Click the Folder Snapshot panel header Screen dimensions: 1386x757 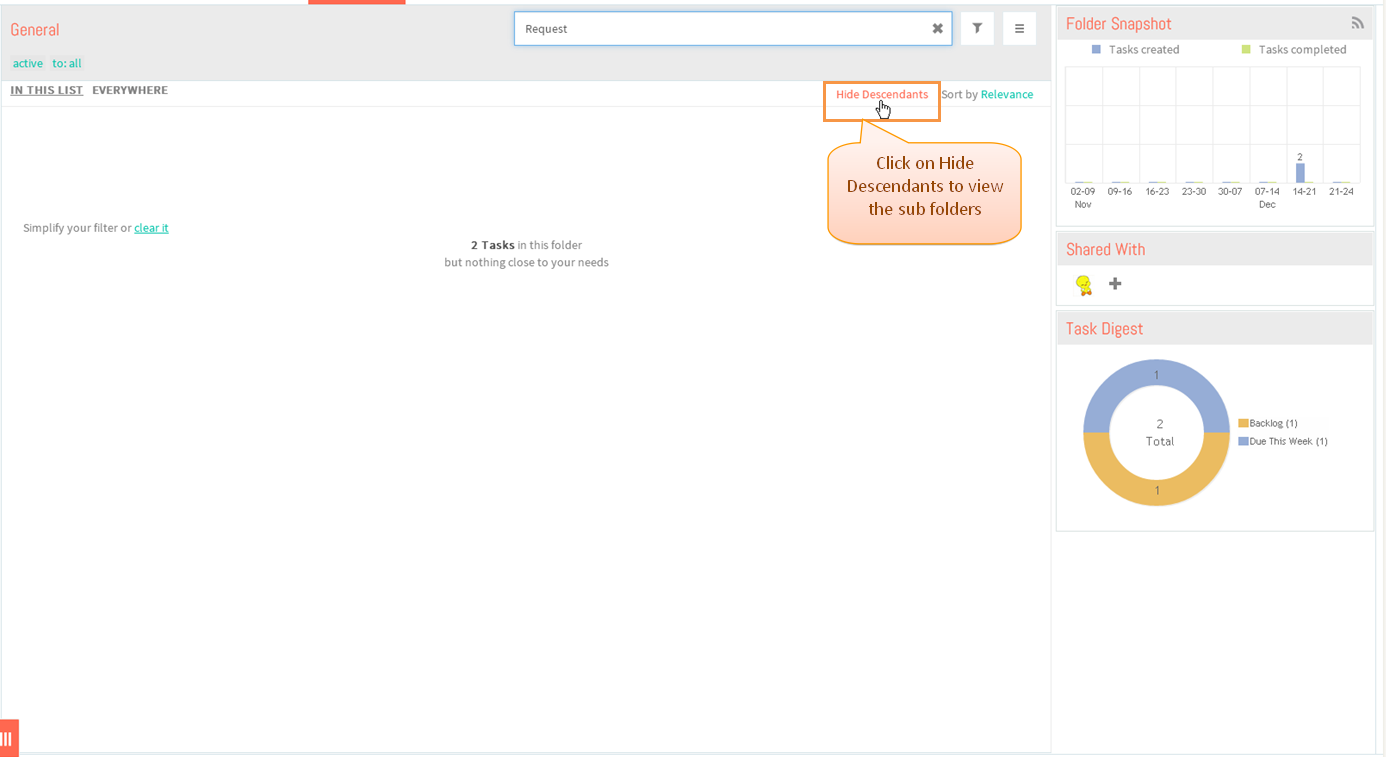[x=1215, y=24]
